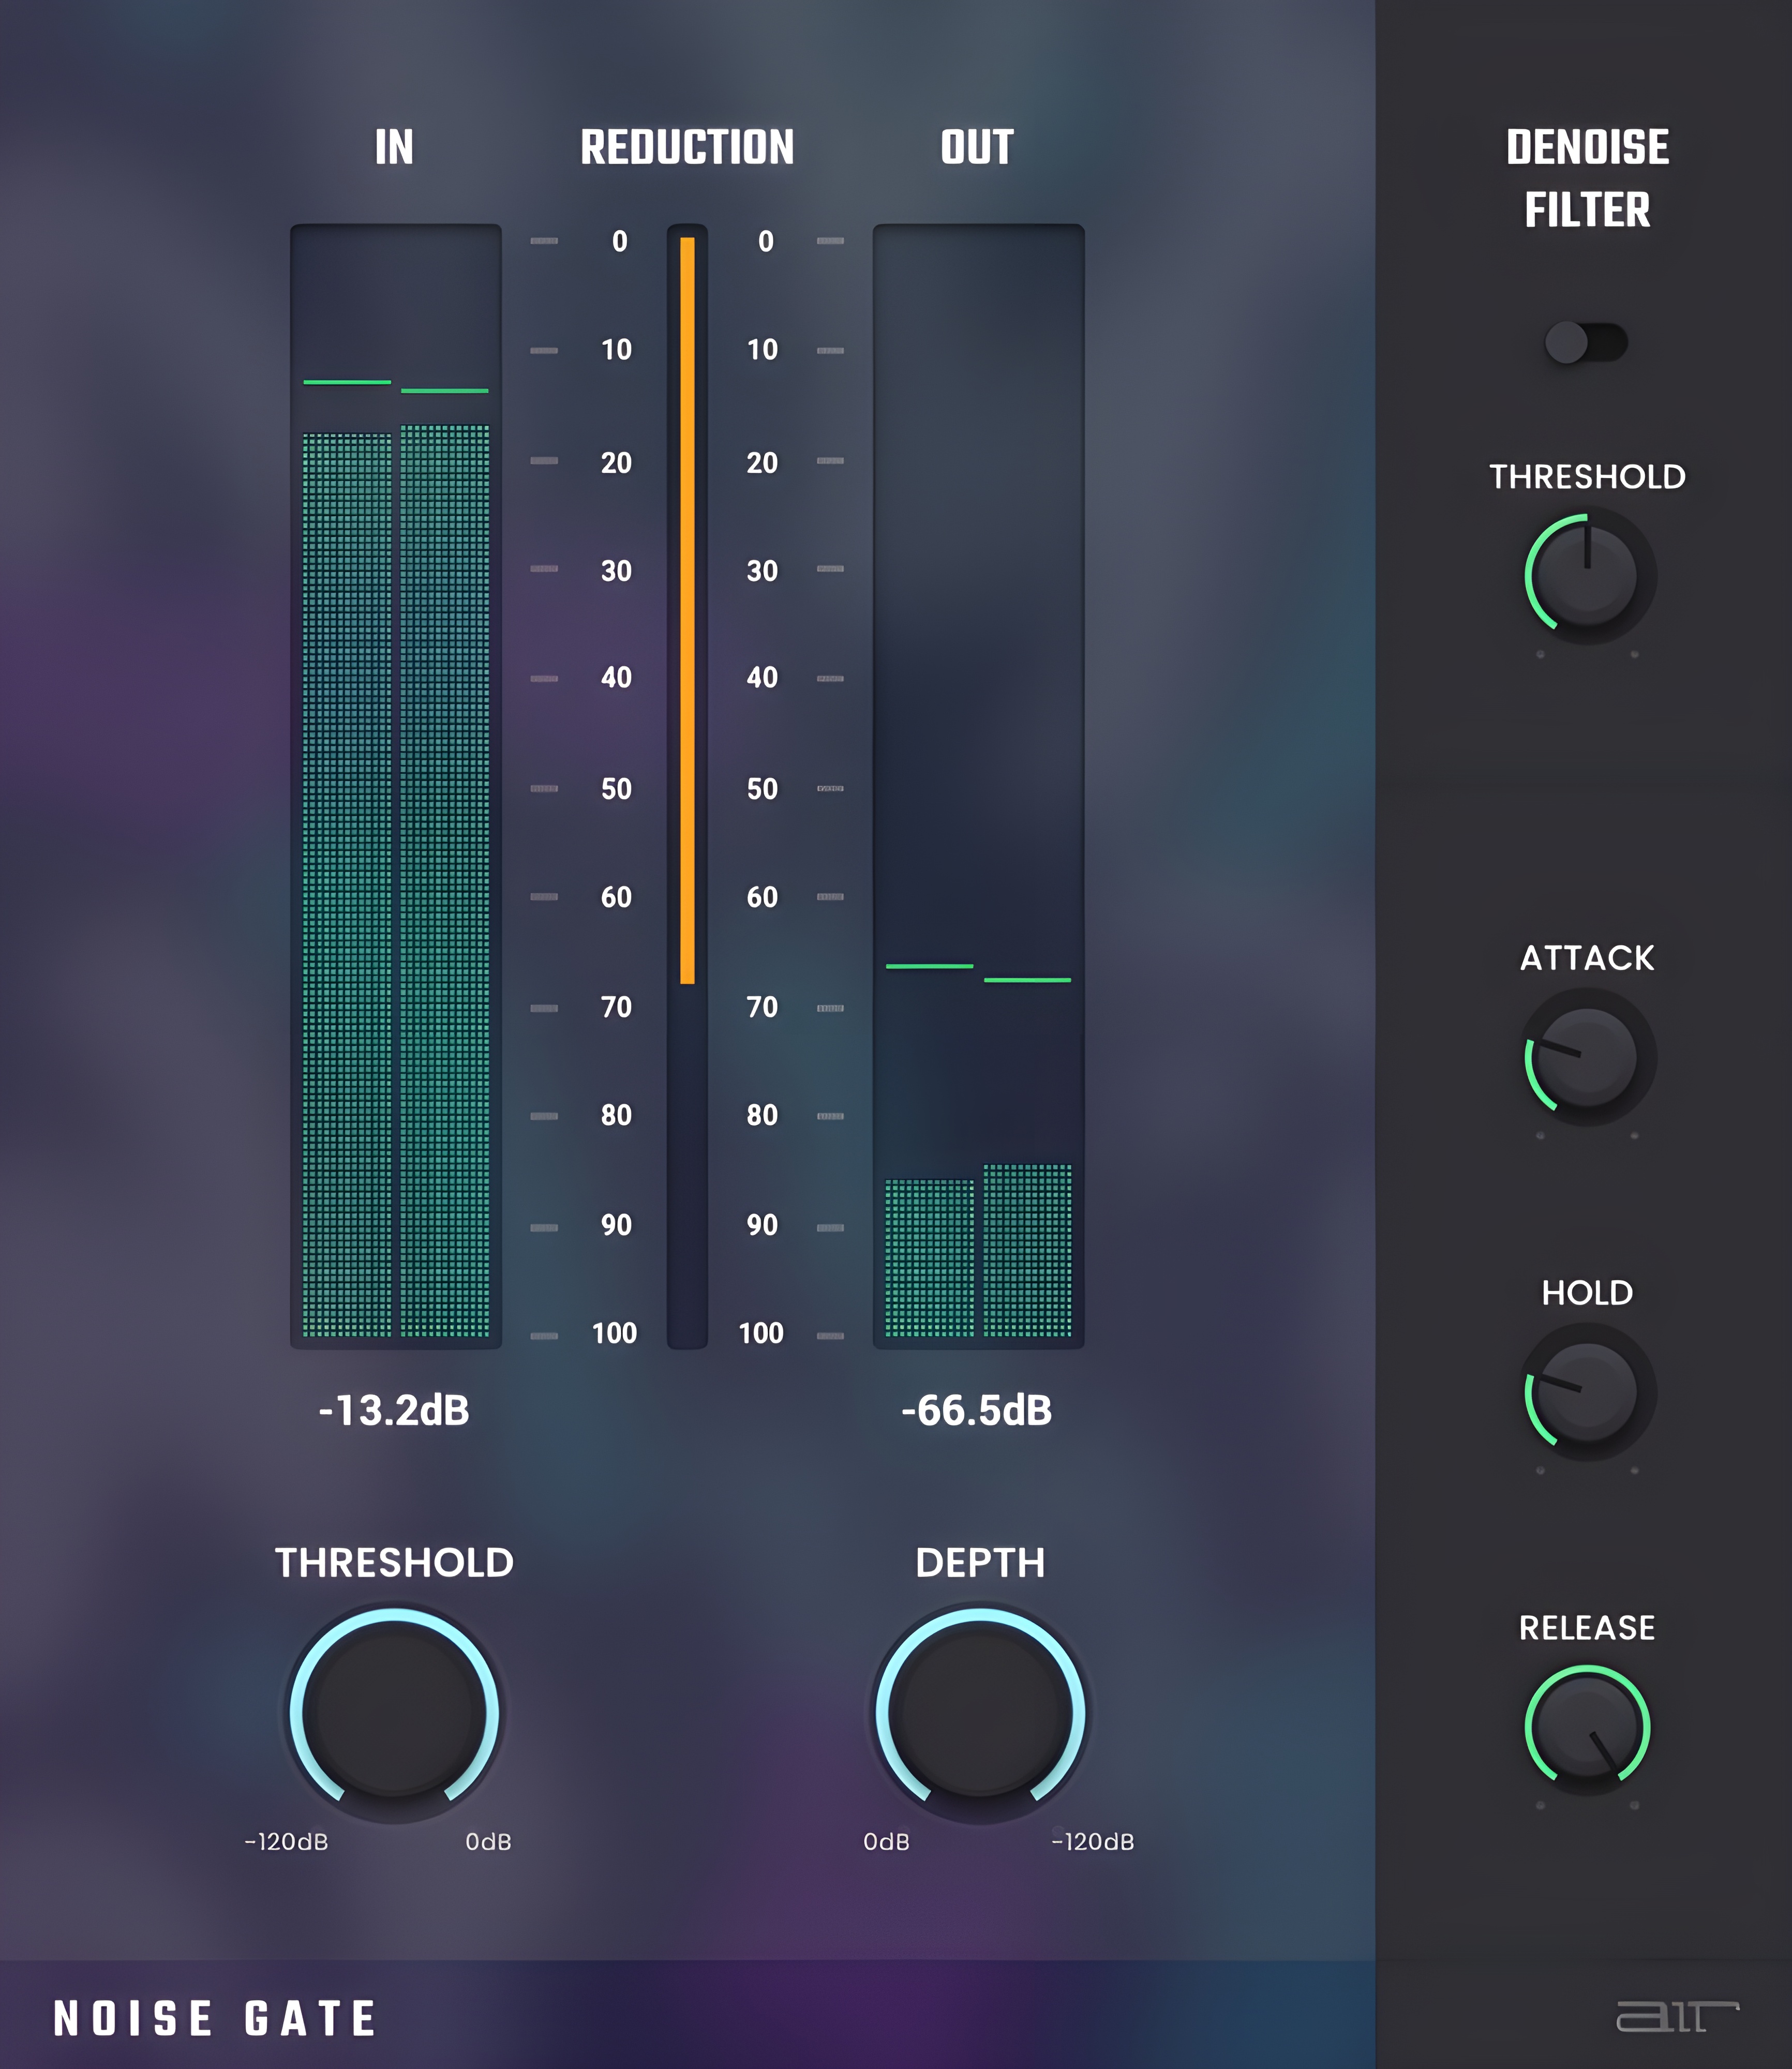Click the Denoise Threshold knob
The image size is (1792, 2069).
[x=1586, y=577]
